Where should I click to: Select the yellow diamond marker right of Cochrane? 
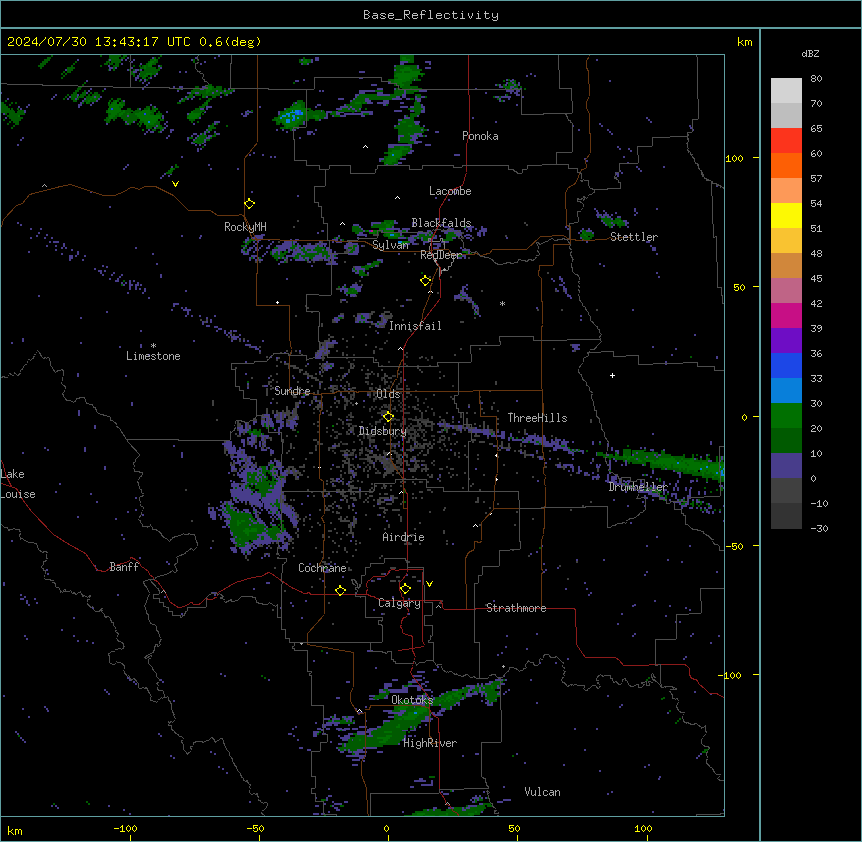[x=340, y=590]
